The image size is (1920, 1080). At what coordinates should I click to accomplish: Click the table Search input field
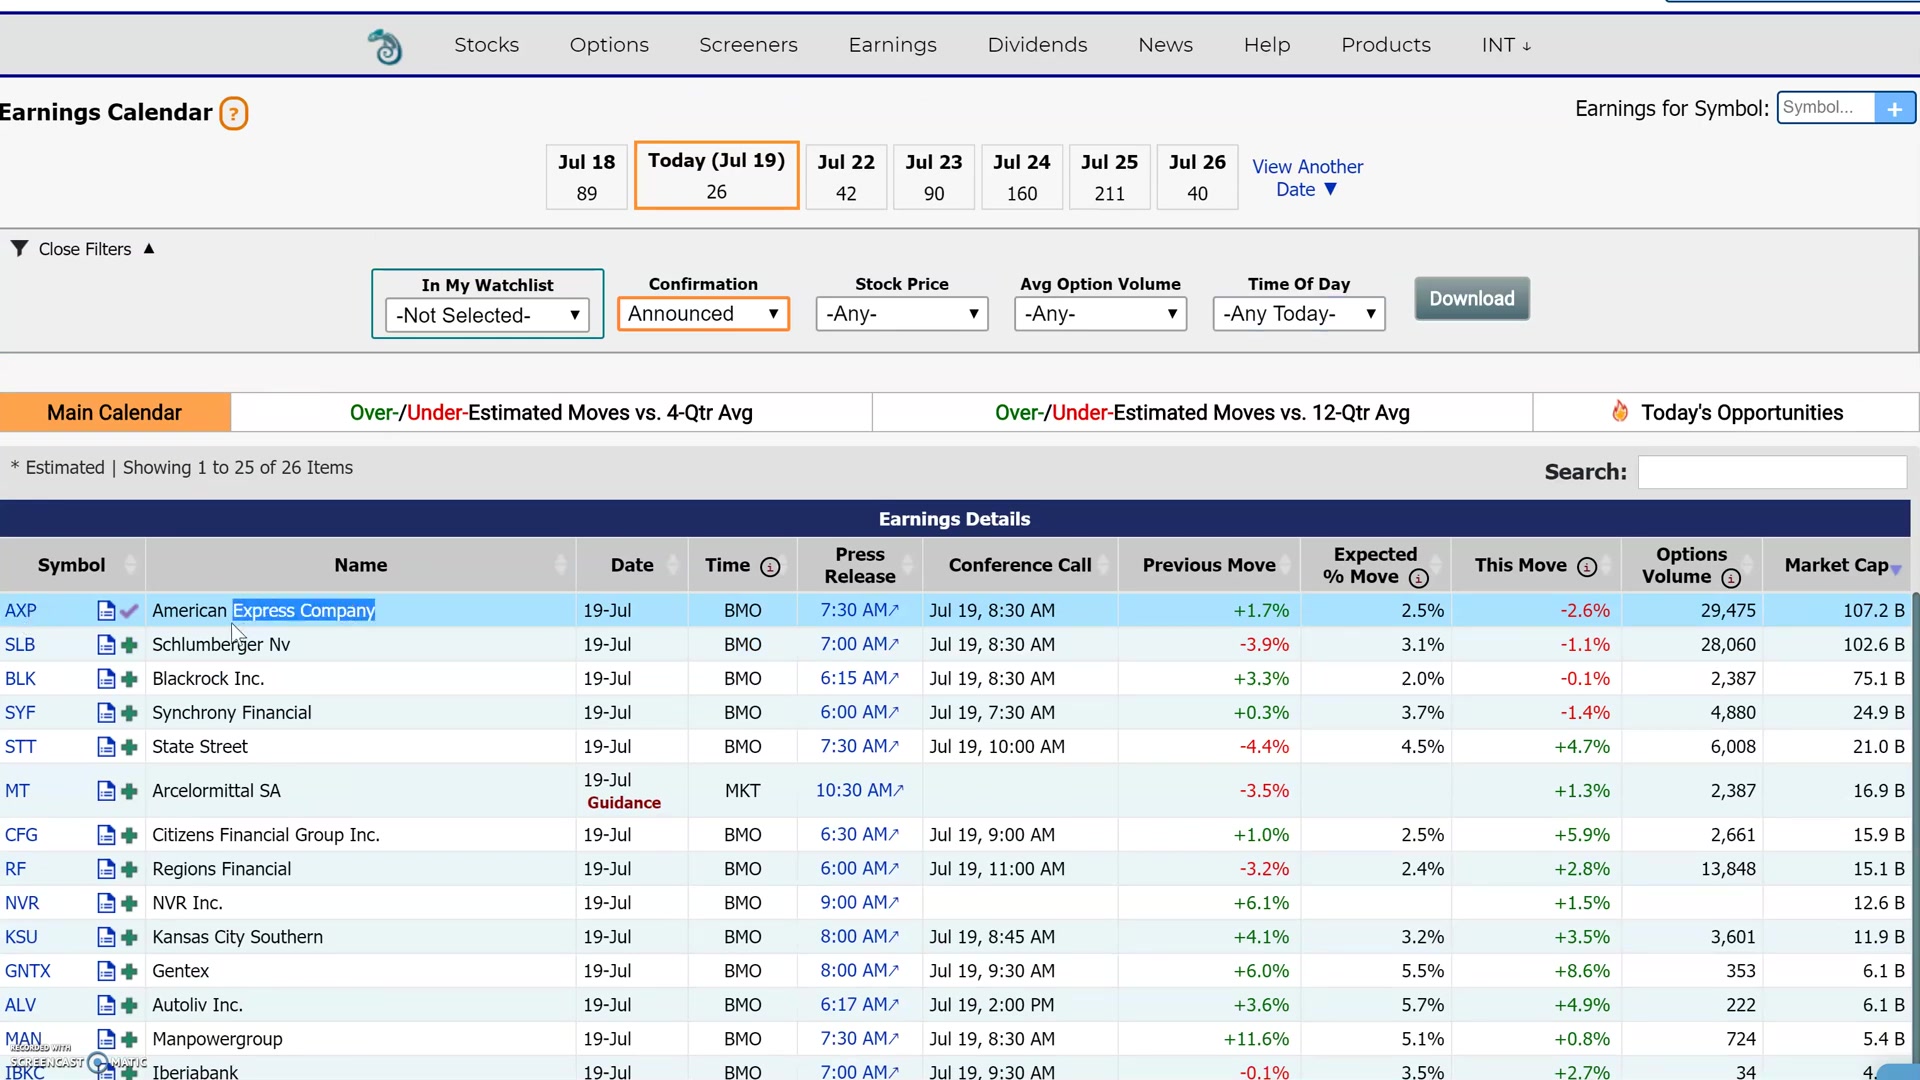tap(1771, 472)
